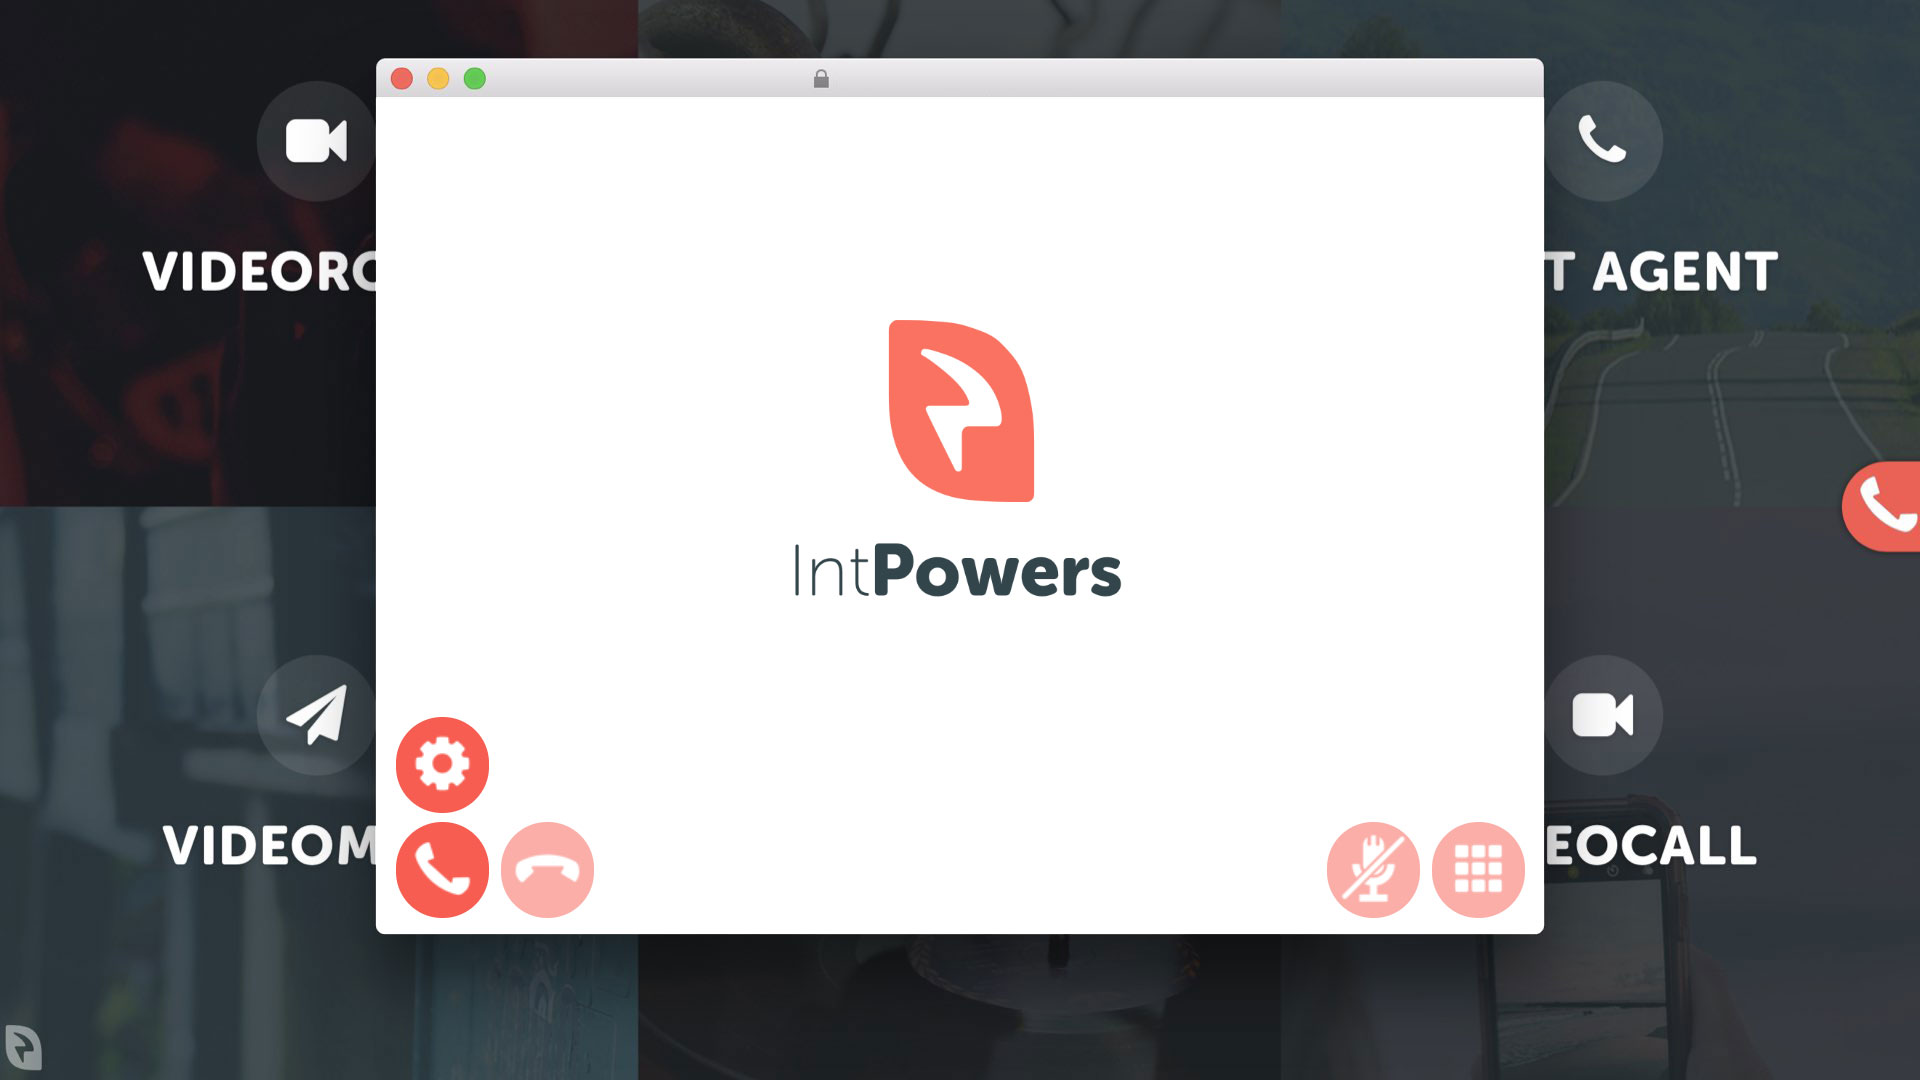Click the VIDEORO label text
This screenshot has width=1920, height=1080.
pos(259,272)
